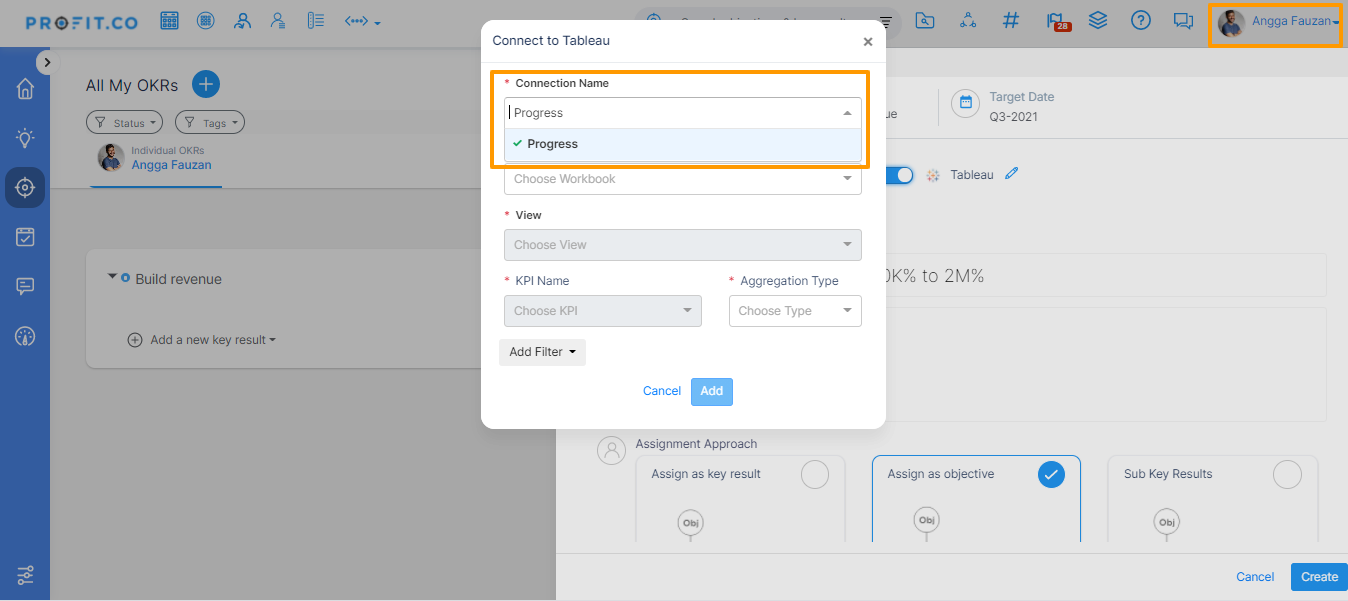Toggle the Tableau integration switch
This screenshot has height=601, width=1348.
899,175
